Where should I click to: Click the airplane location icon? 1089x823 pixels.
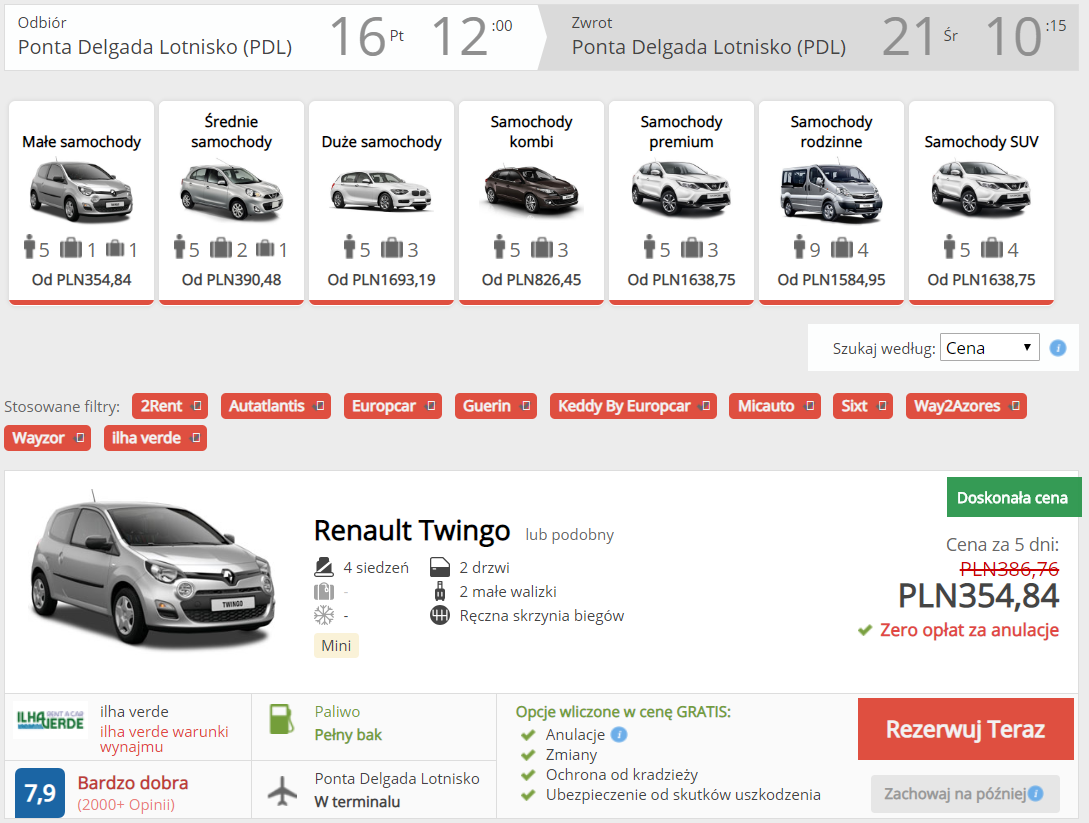coord(282,790)
